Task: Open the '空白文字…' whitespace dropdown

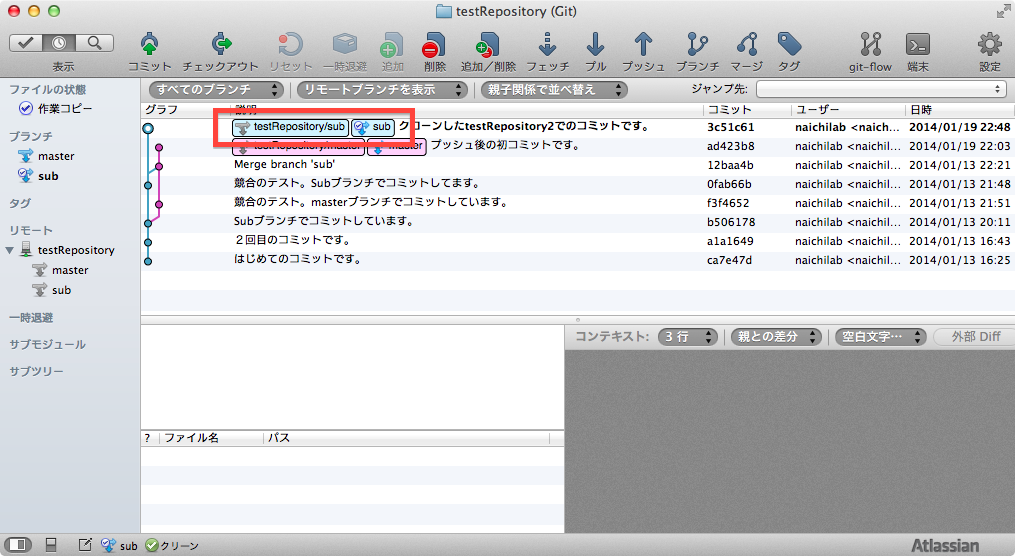Action: point(880,337)
